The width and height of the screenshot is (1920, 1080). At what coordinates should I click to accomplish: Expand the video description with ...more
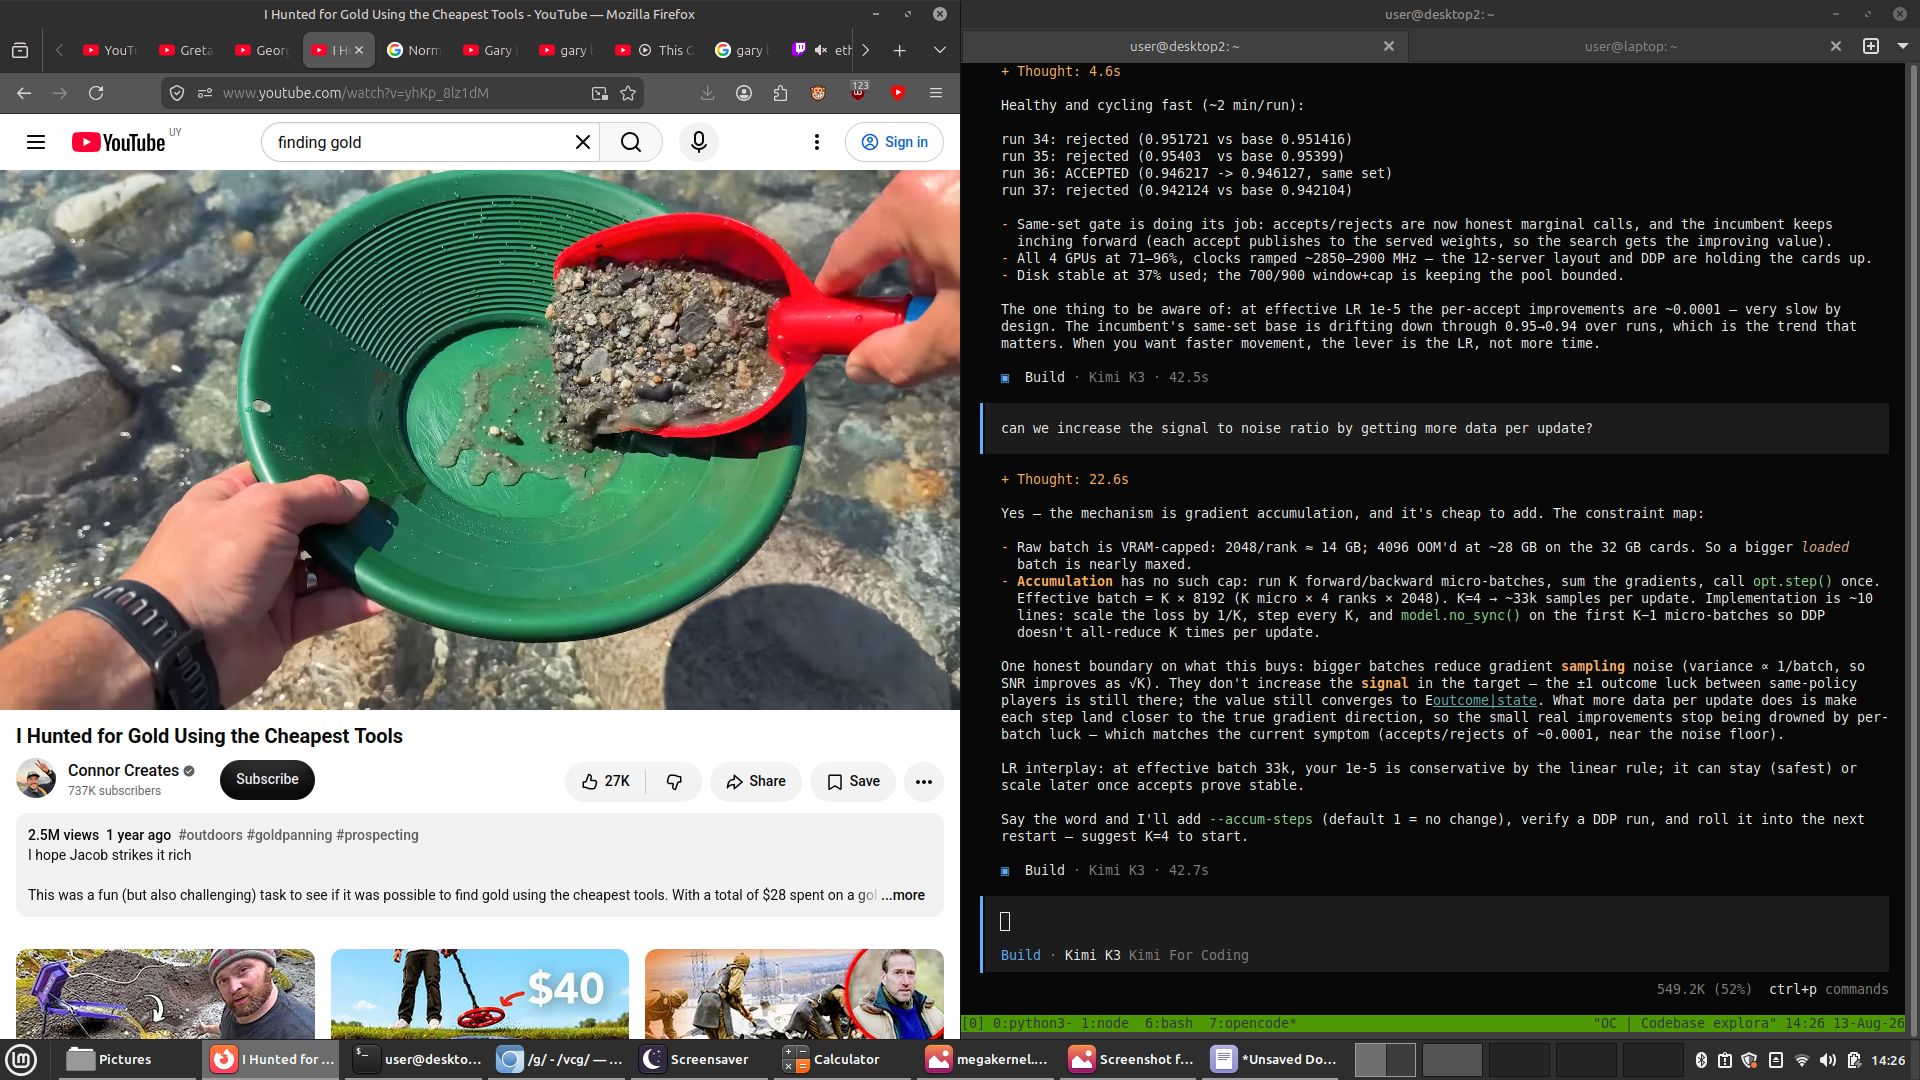(903, 895)
